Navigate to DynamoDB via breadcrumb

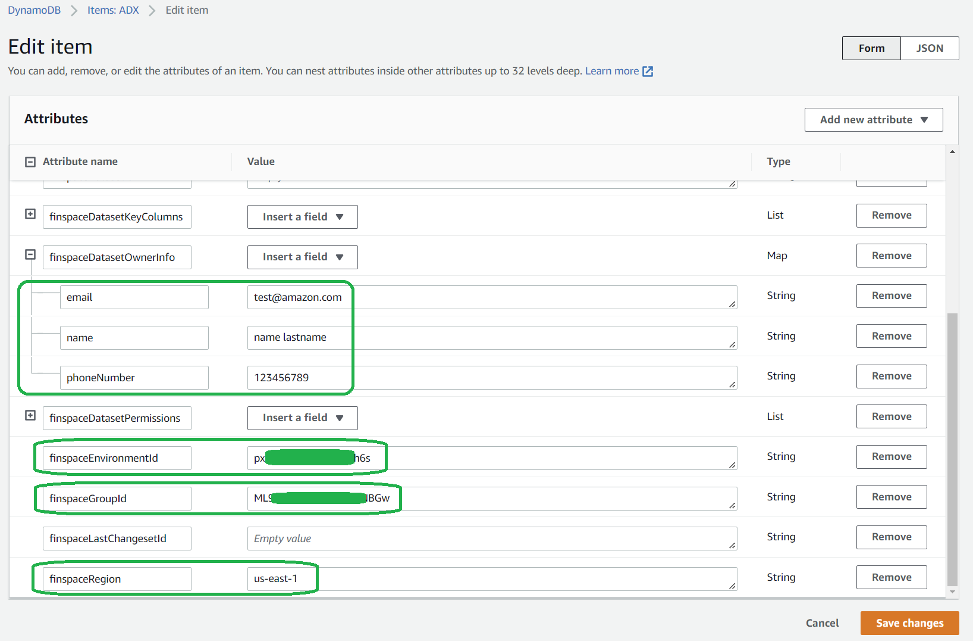[34, 10]
